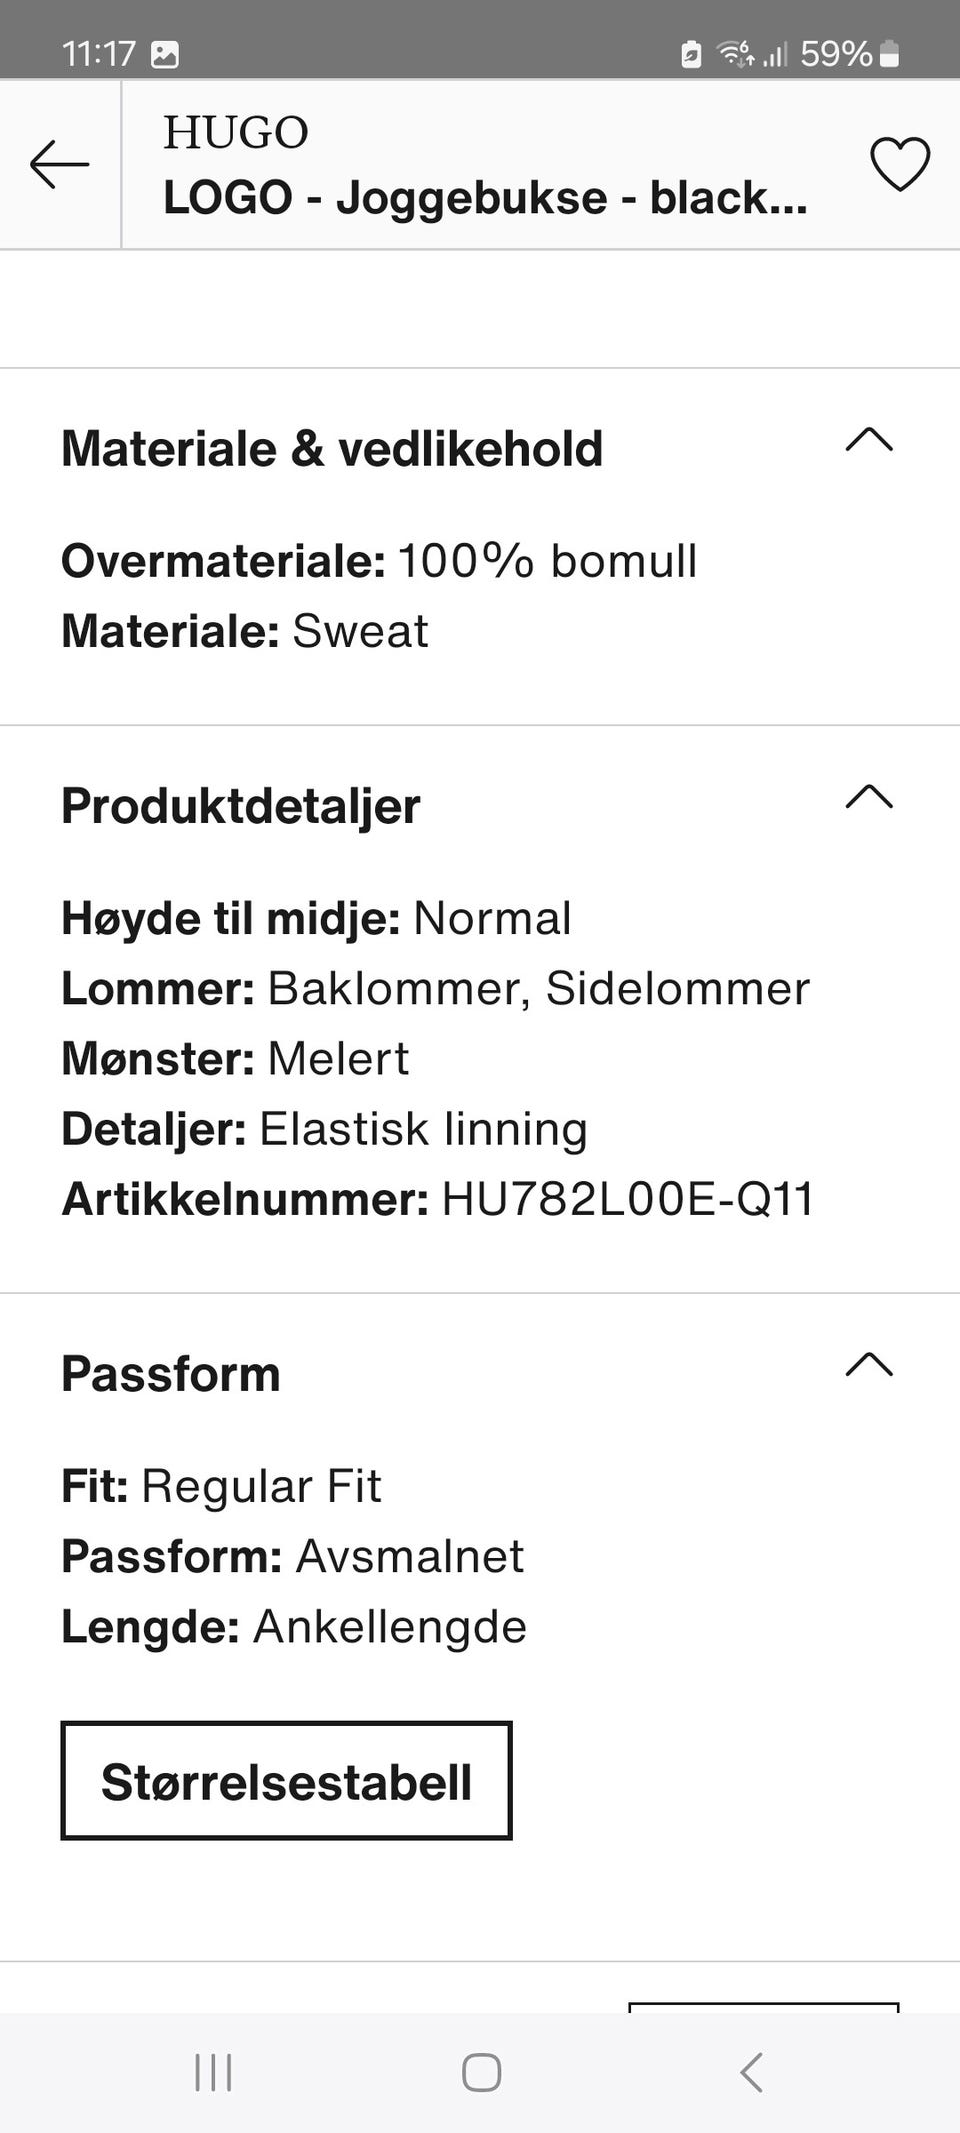Tap the image notification icon in status bar
This screenshot has height=2133, width=960.
pos(165,54)
